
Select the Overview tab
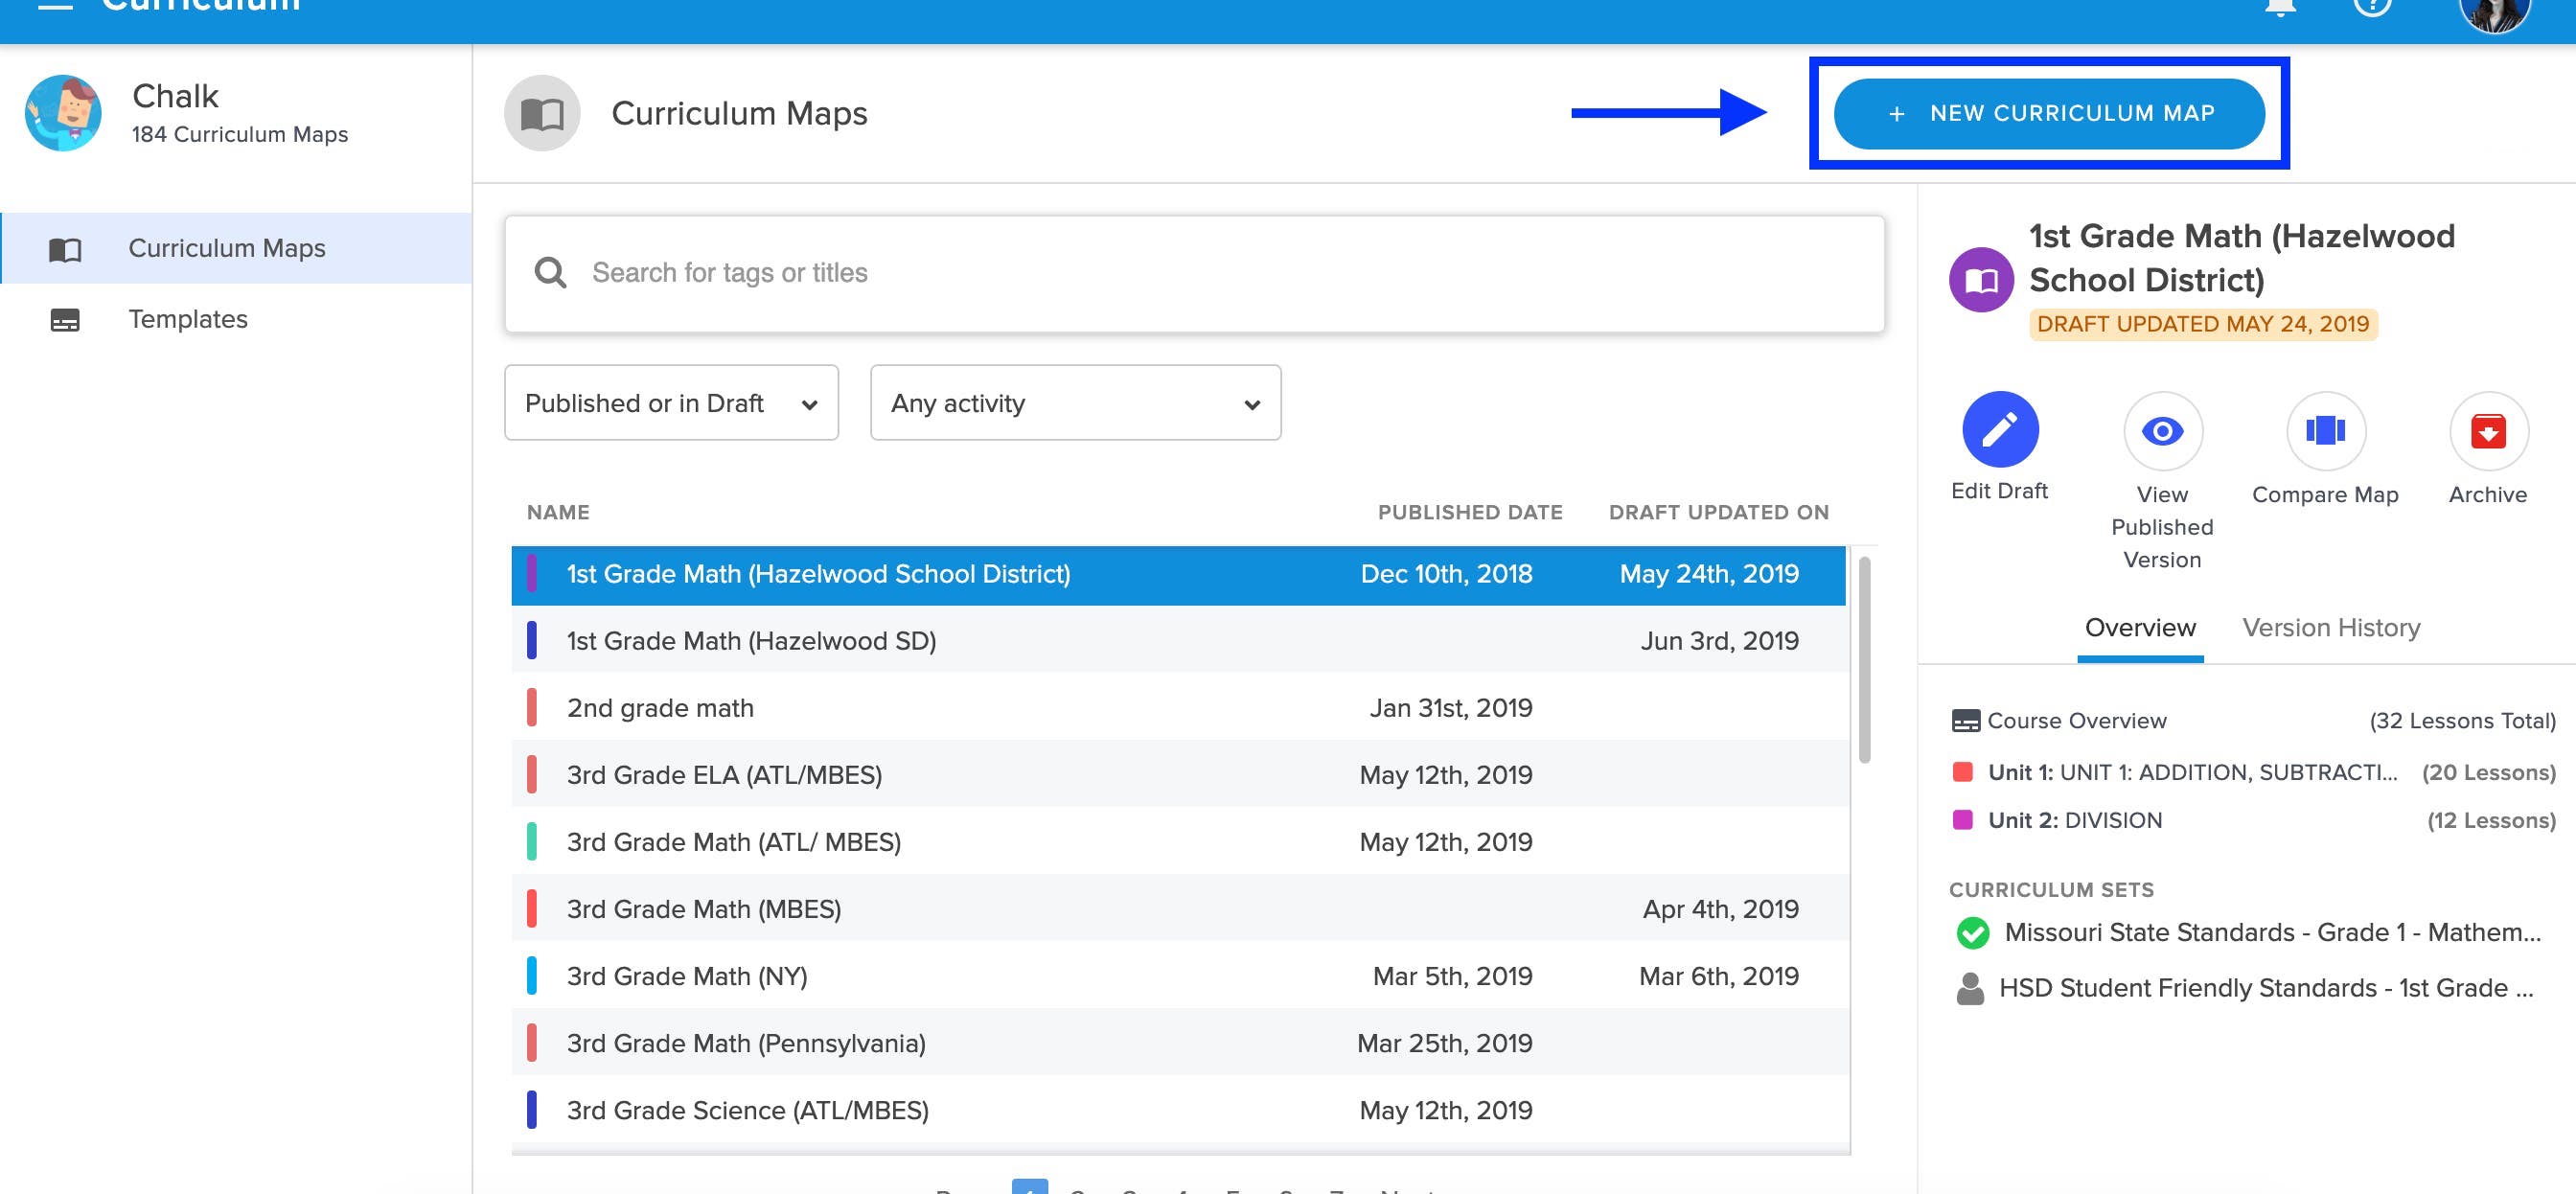pos(2139,628)
